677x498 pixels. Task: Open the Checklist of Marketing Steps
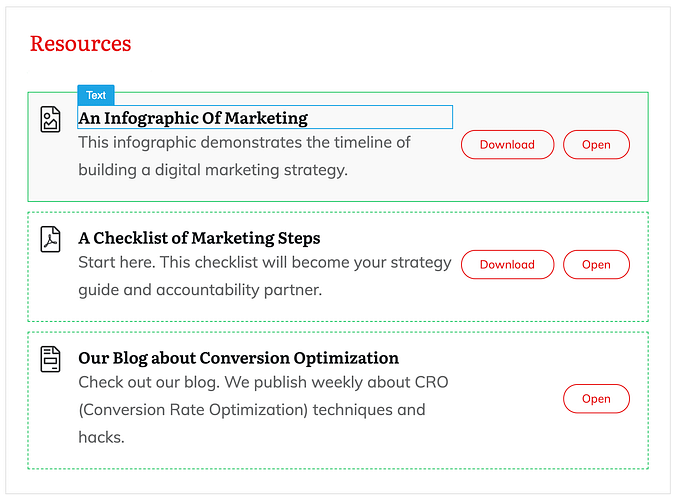[x=596, y=265]
